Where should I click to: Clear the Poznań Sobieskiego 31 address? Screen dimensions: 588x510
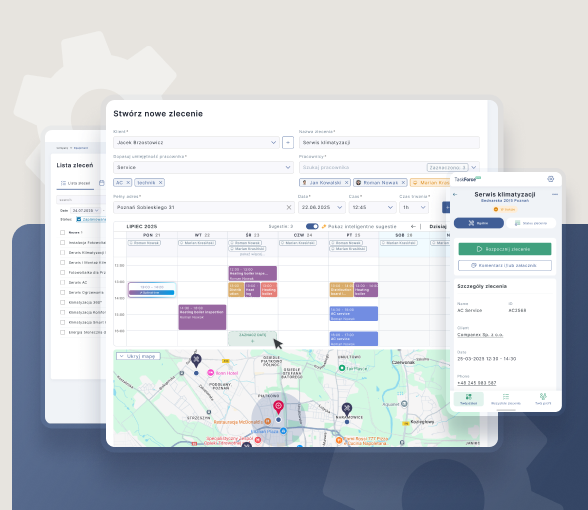[x=289, y=207]
